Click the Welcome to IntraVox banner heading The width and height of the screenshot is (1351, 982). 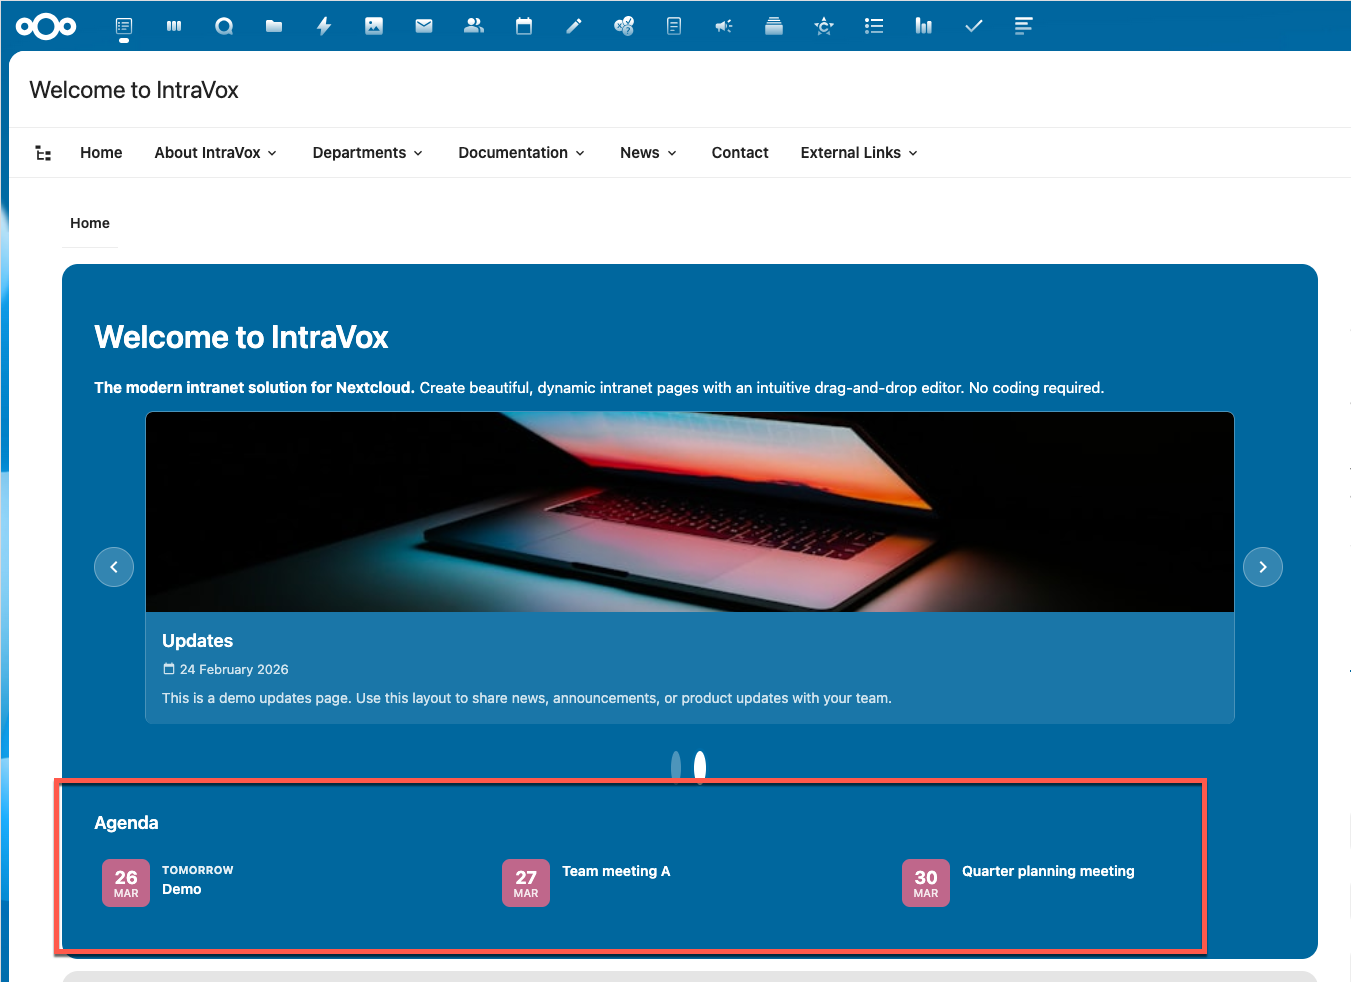[241, 337]
